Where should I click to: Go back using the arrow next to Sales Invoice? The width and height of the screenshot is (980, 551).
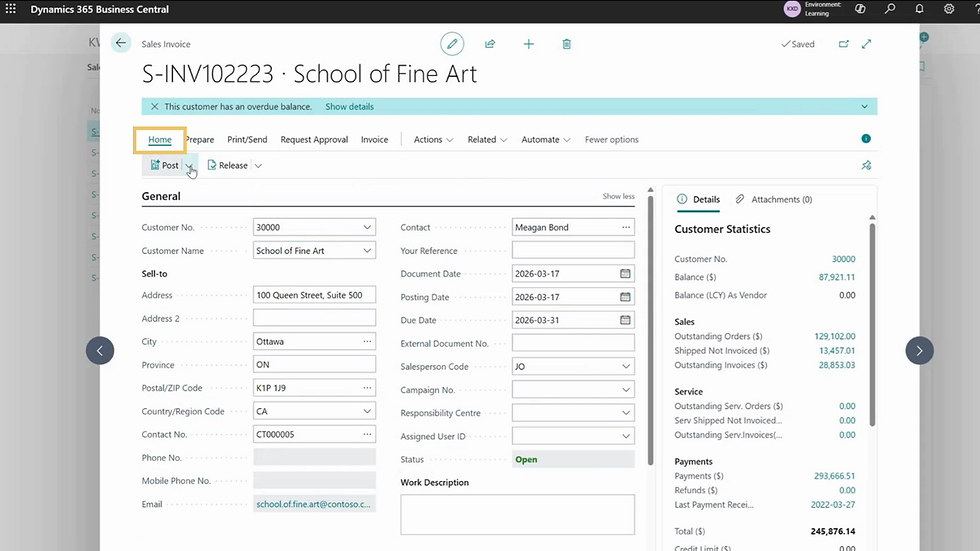point(121,43)
